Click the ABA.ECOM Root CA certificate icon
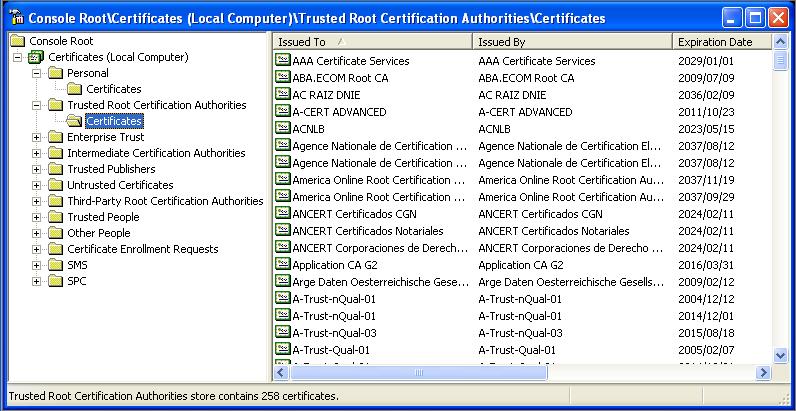This screenshot has height=411, width=796. [x=282, y=77]
